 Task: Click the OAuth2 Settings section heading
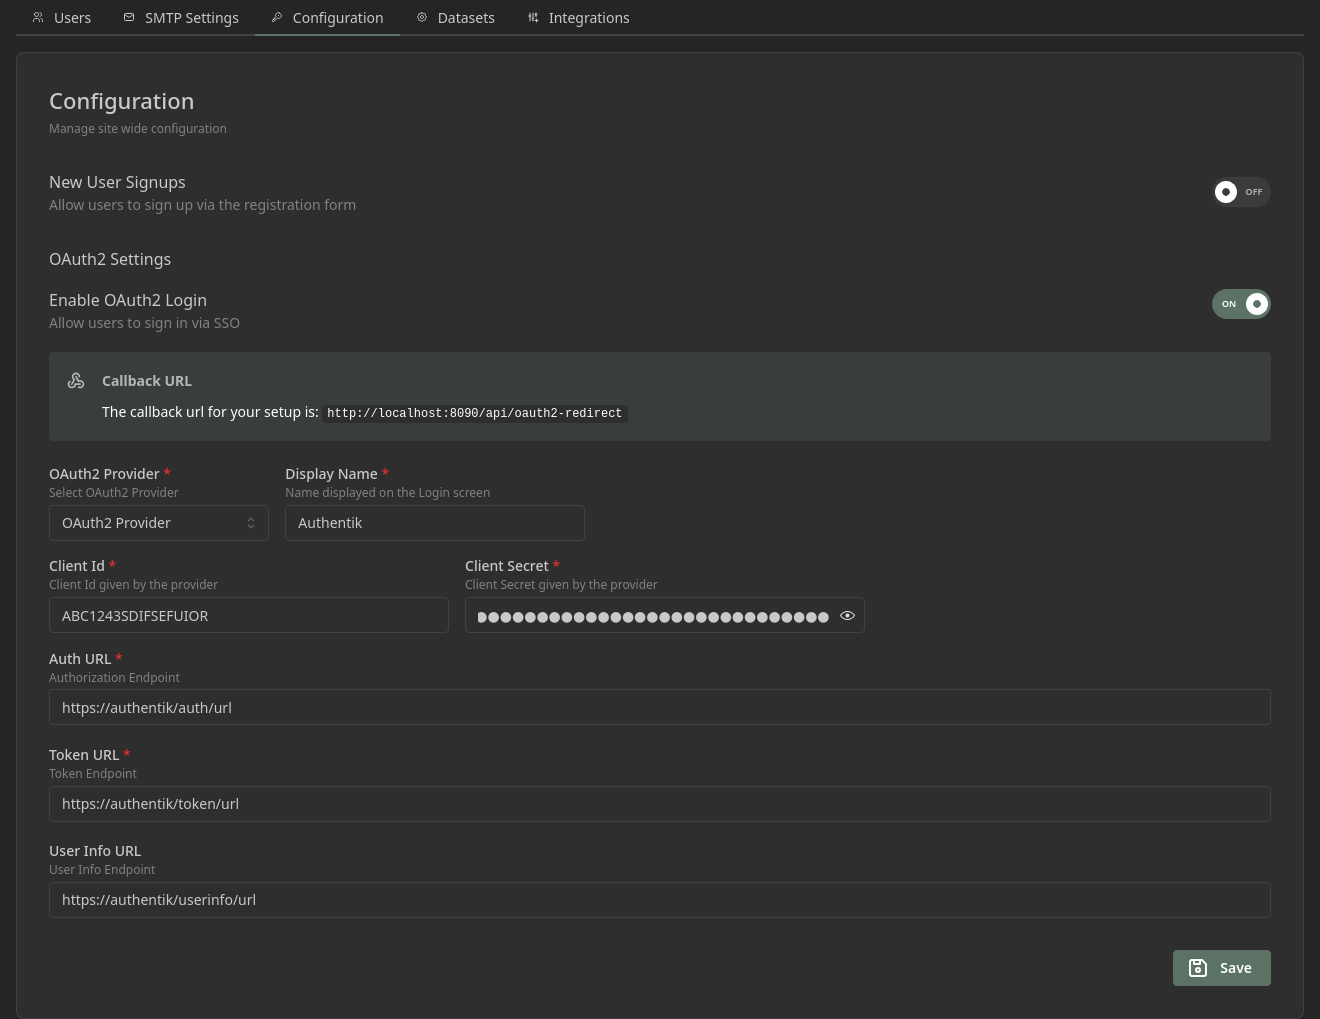[x=110, y=259]
